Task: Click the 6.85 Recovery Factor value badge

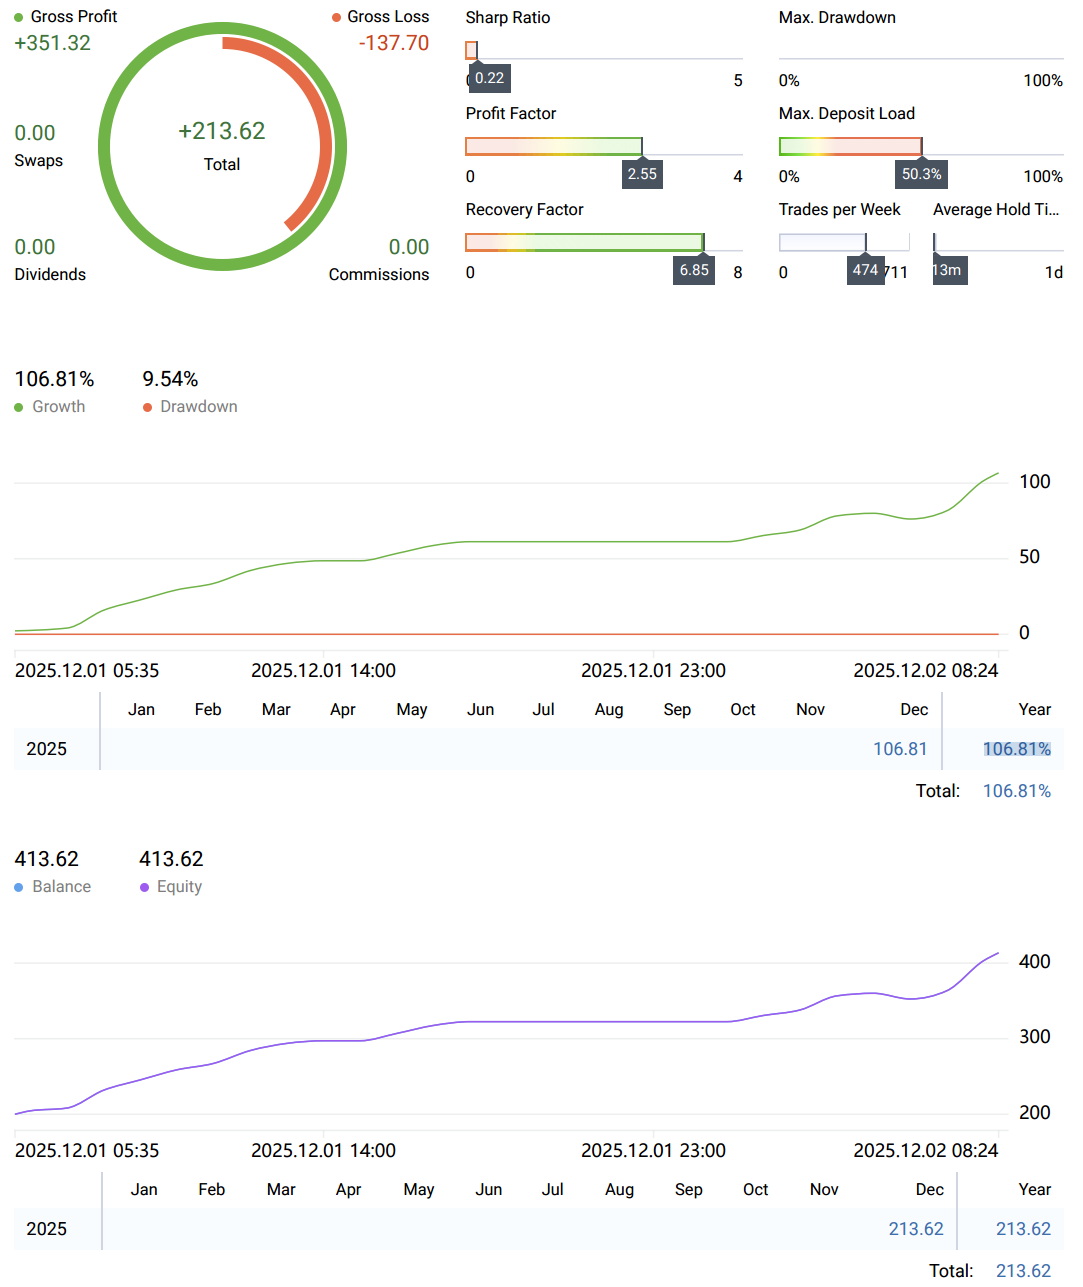Action: [x=694, y=270]
